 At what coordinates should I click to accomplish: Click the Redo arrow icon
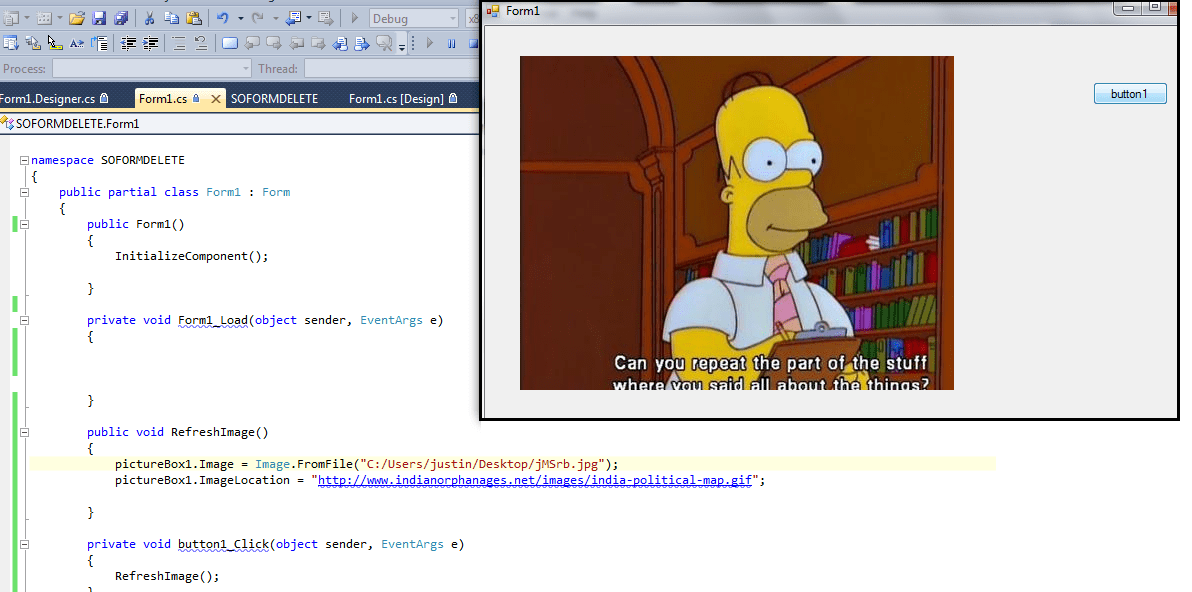(258, 18)
